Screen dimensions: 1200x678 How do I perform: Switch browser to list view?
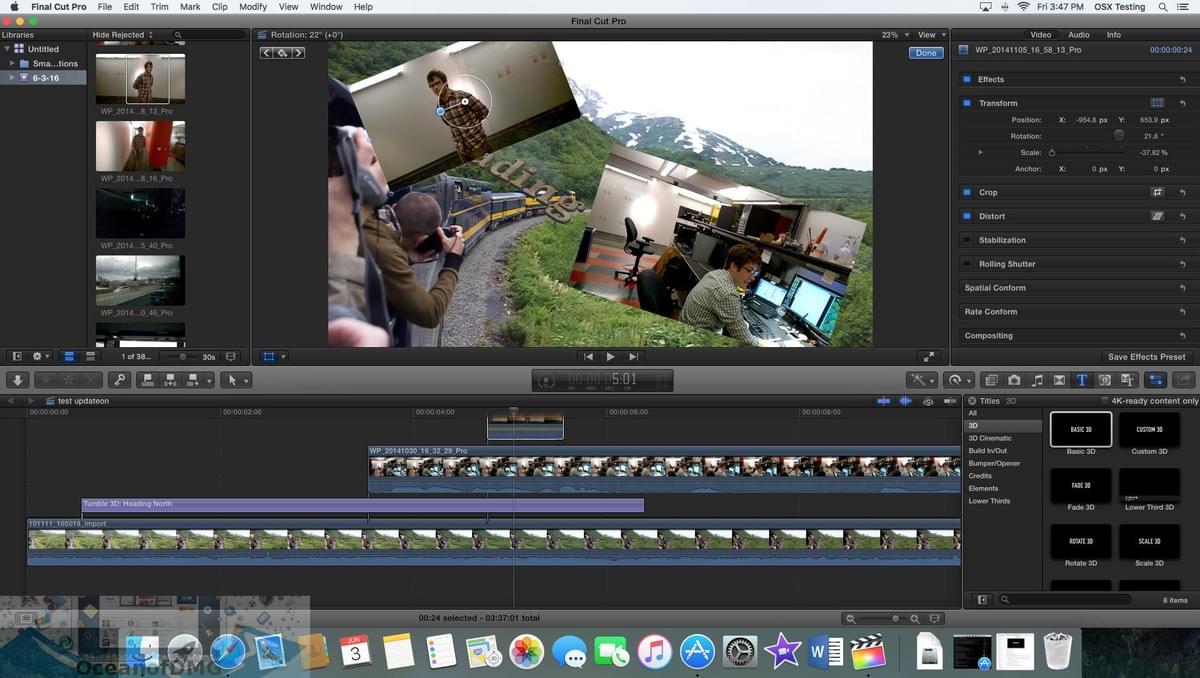tap(90, 356)
